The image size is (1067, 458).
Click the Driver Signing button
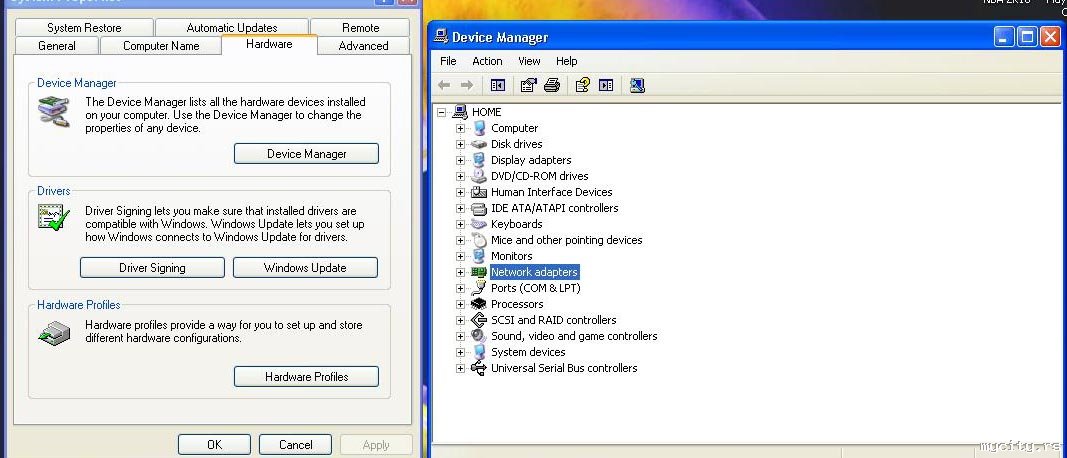152,267
